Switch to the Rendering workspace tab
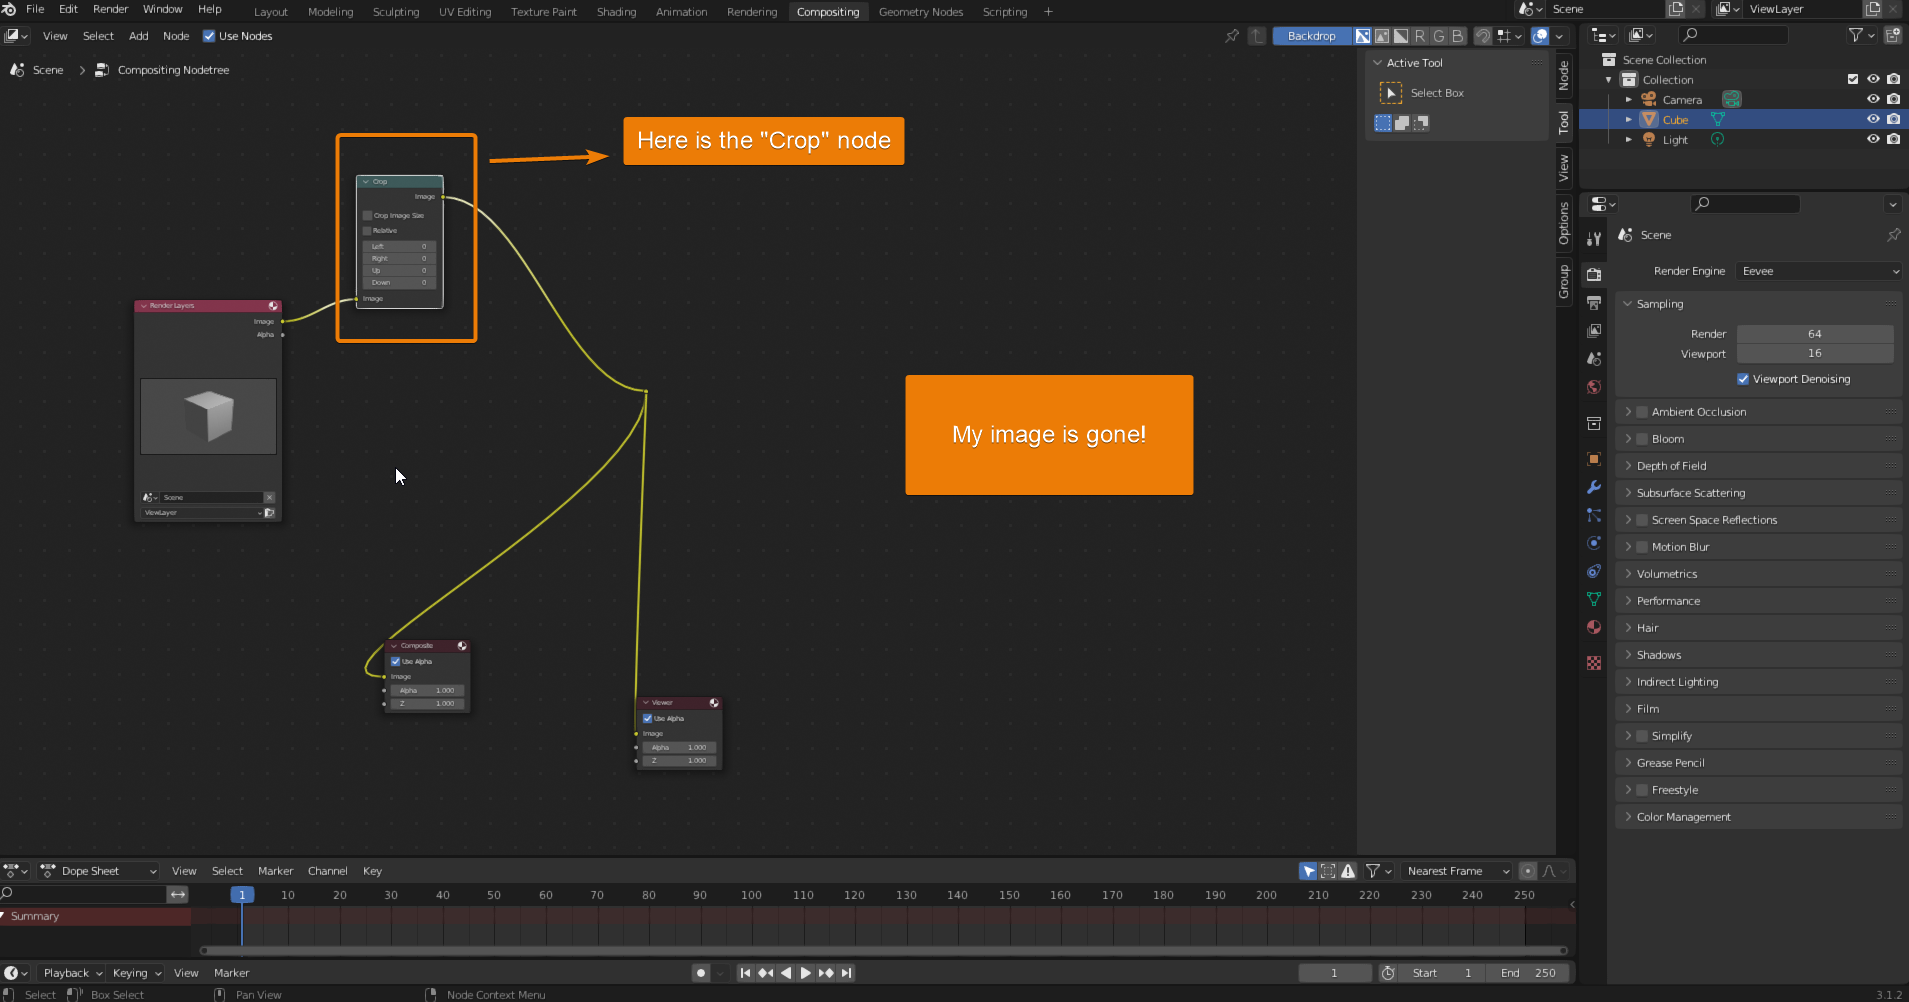 click(751, 11)
